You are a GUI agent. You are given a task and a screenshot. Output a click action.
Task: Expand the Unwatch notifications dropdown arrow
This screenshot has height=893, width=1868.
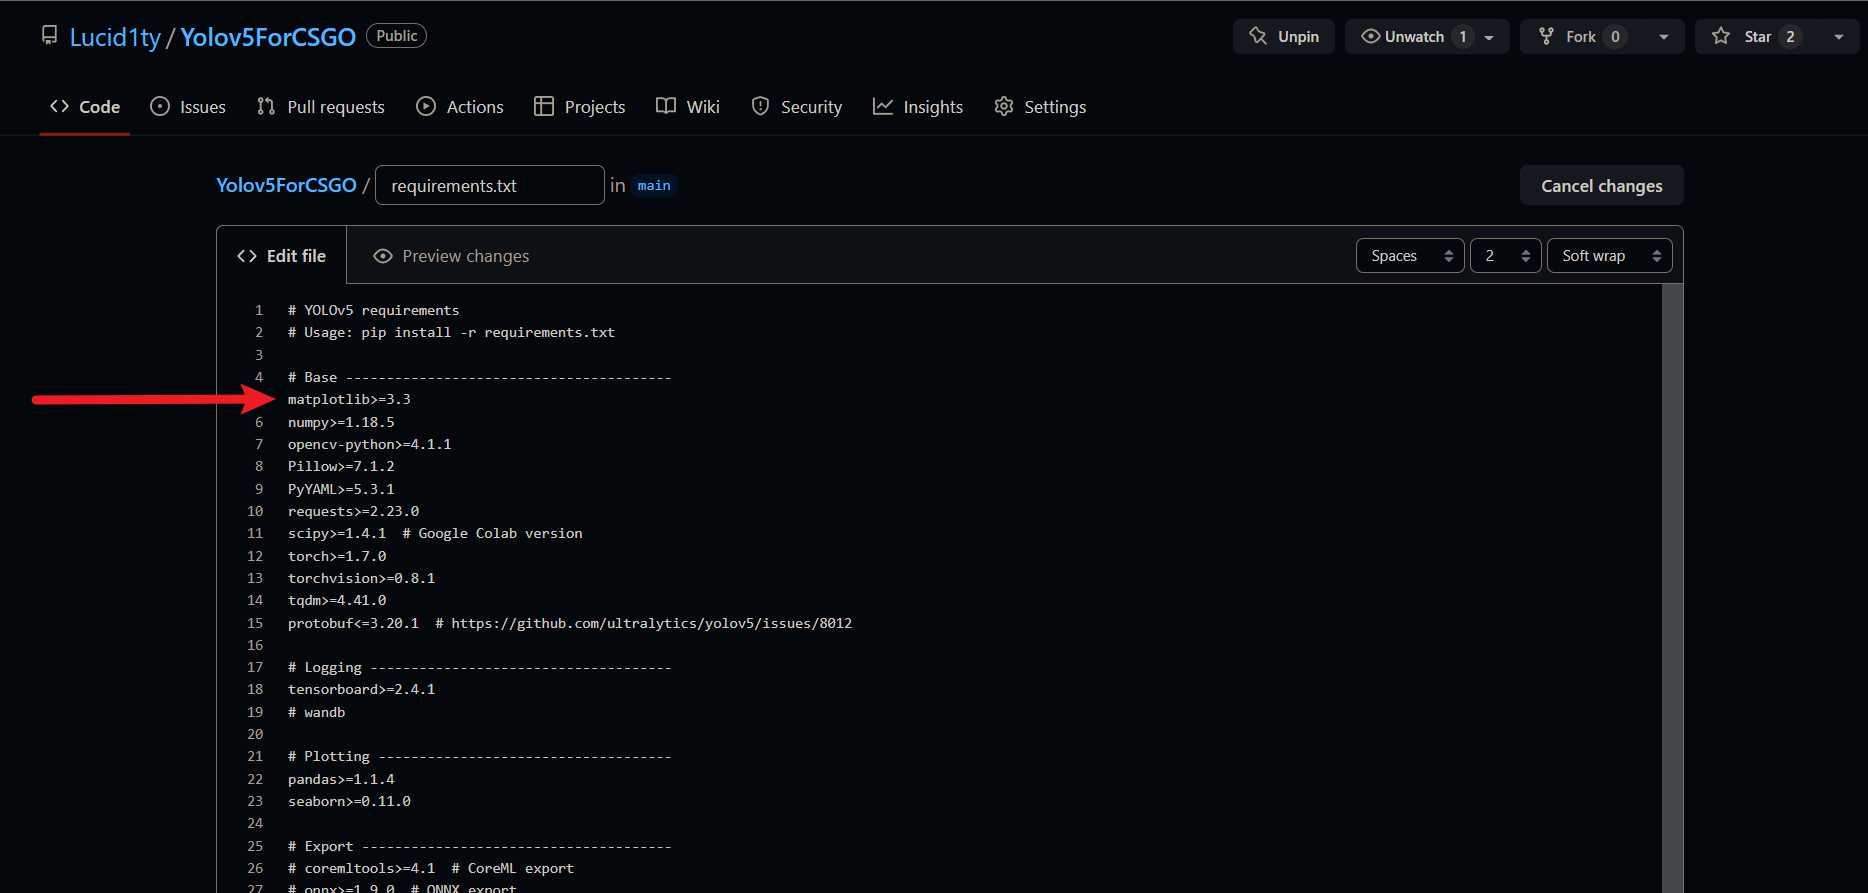tap(1489, 37)
